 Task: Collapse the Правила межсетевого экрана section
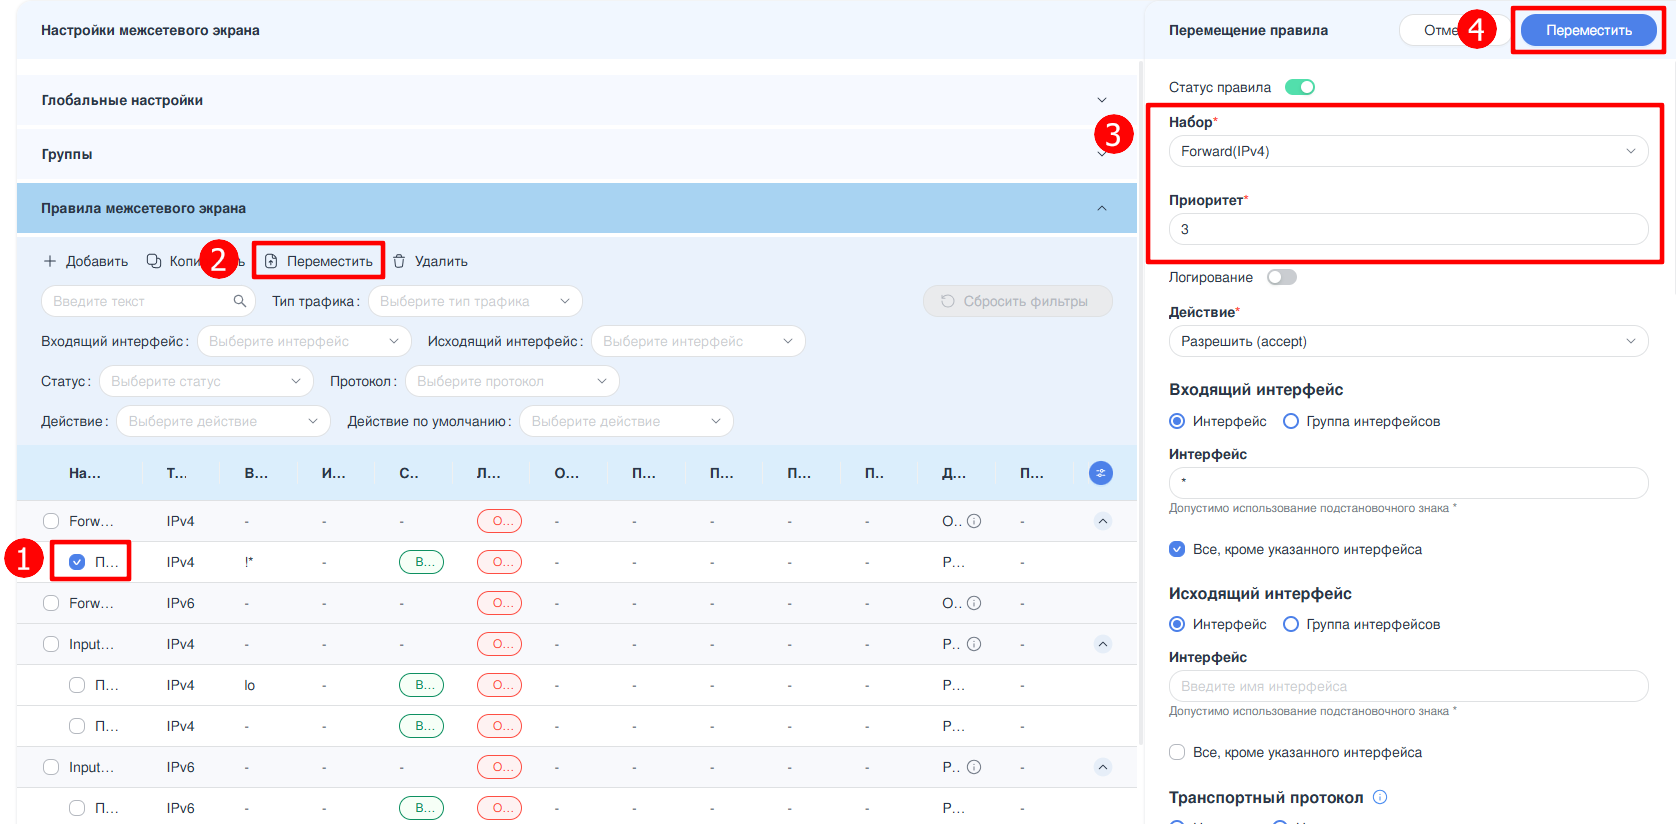coord(1101,208)
